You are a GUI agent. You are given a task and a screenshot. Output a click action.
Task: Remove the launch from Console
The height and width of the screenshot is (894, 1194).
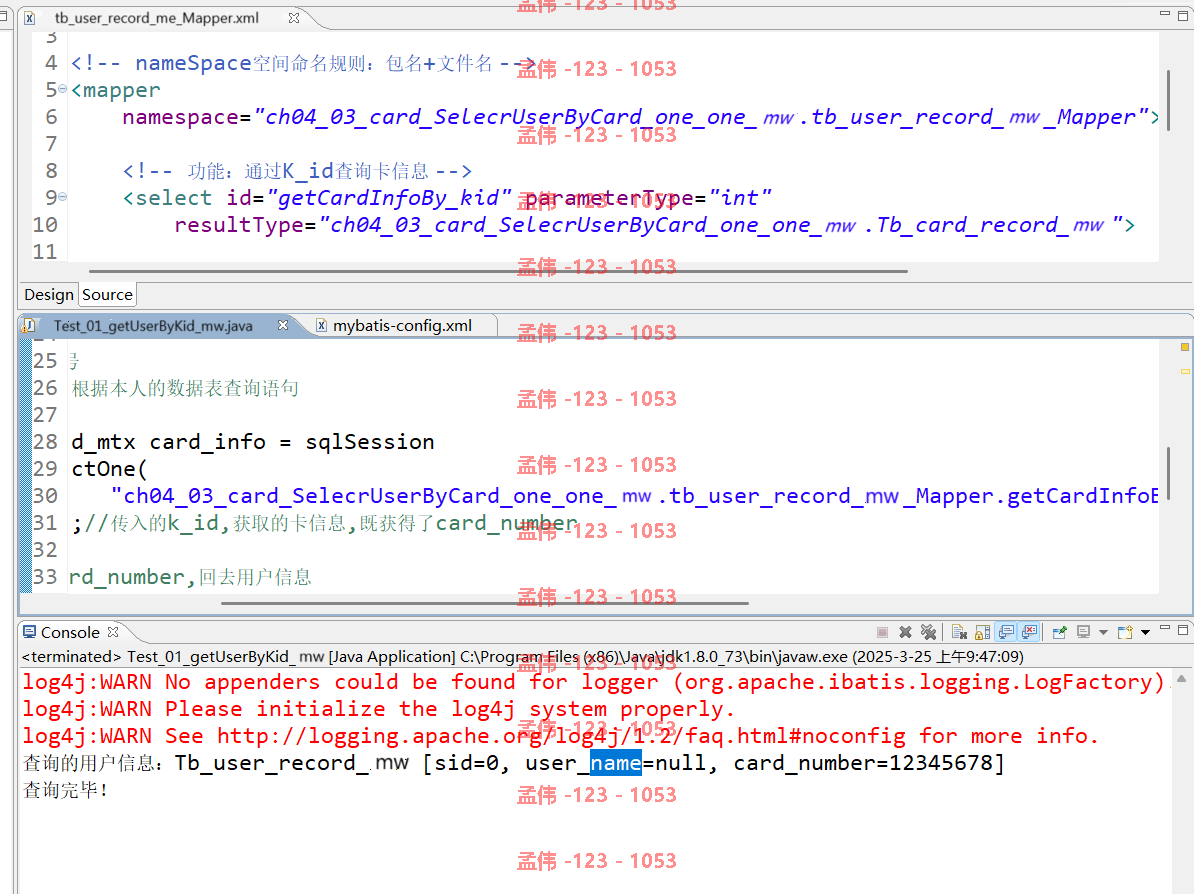pos(905,632)
